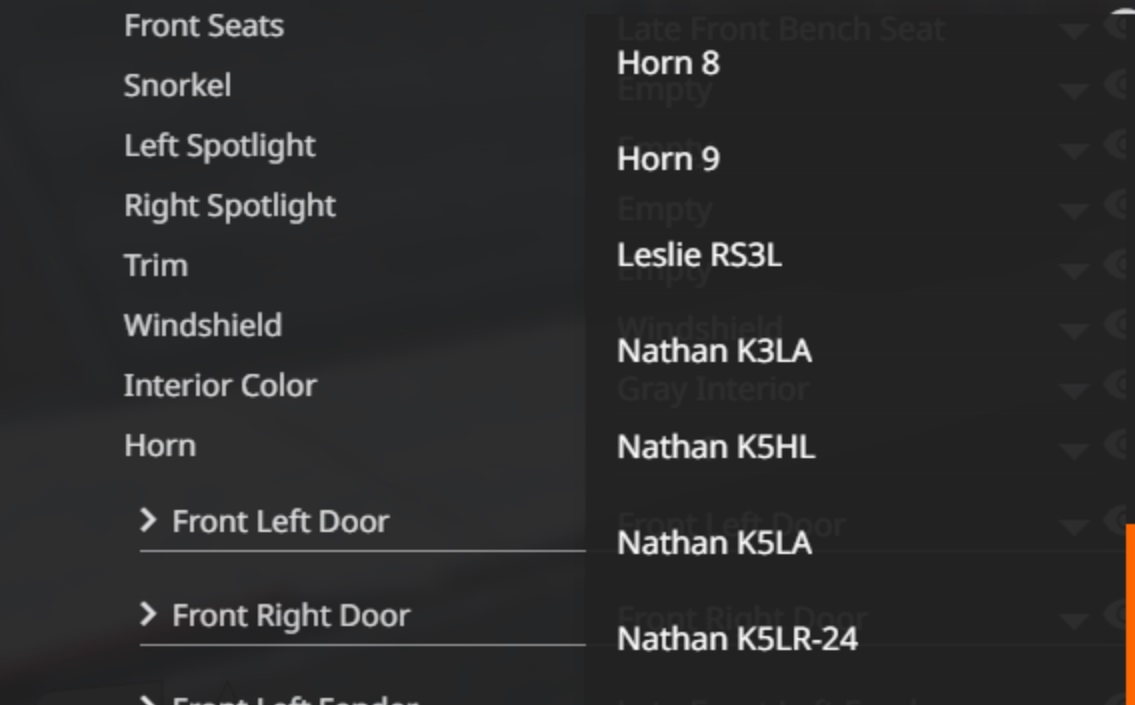Viewport: 1135px width, 705px height.
Task: Select the Nathan K5LA entry
Action: 714,543
